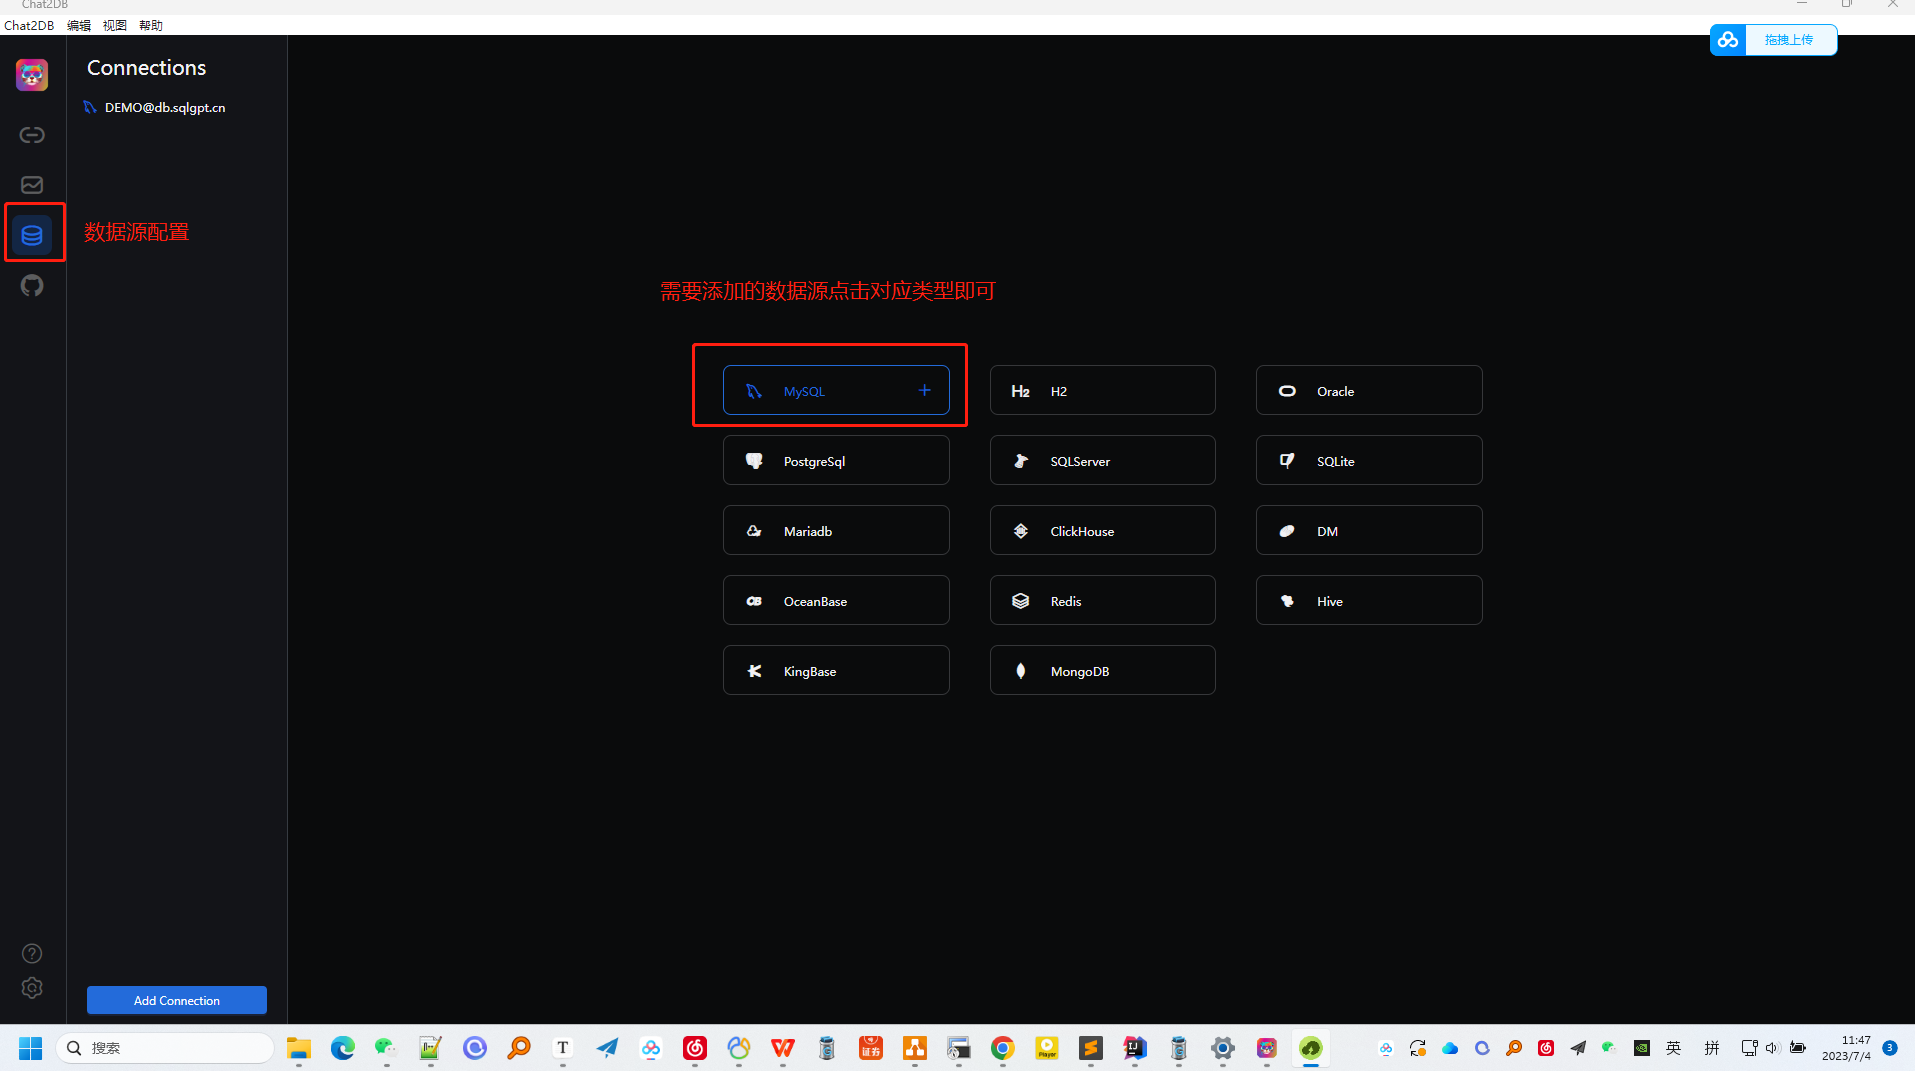Click the SQLite icon on its card
The height and width of the screenshot is (1071, 1915).
[1287, 461]
